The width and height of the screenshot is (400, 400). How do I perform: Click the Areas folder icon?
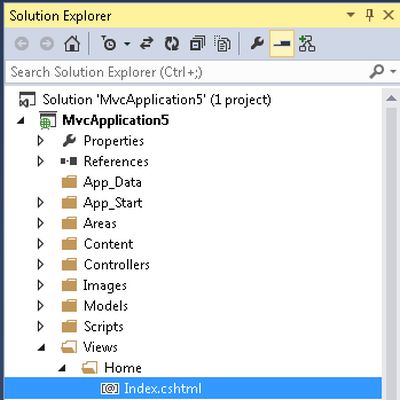click(x=69, y=223)
